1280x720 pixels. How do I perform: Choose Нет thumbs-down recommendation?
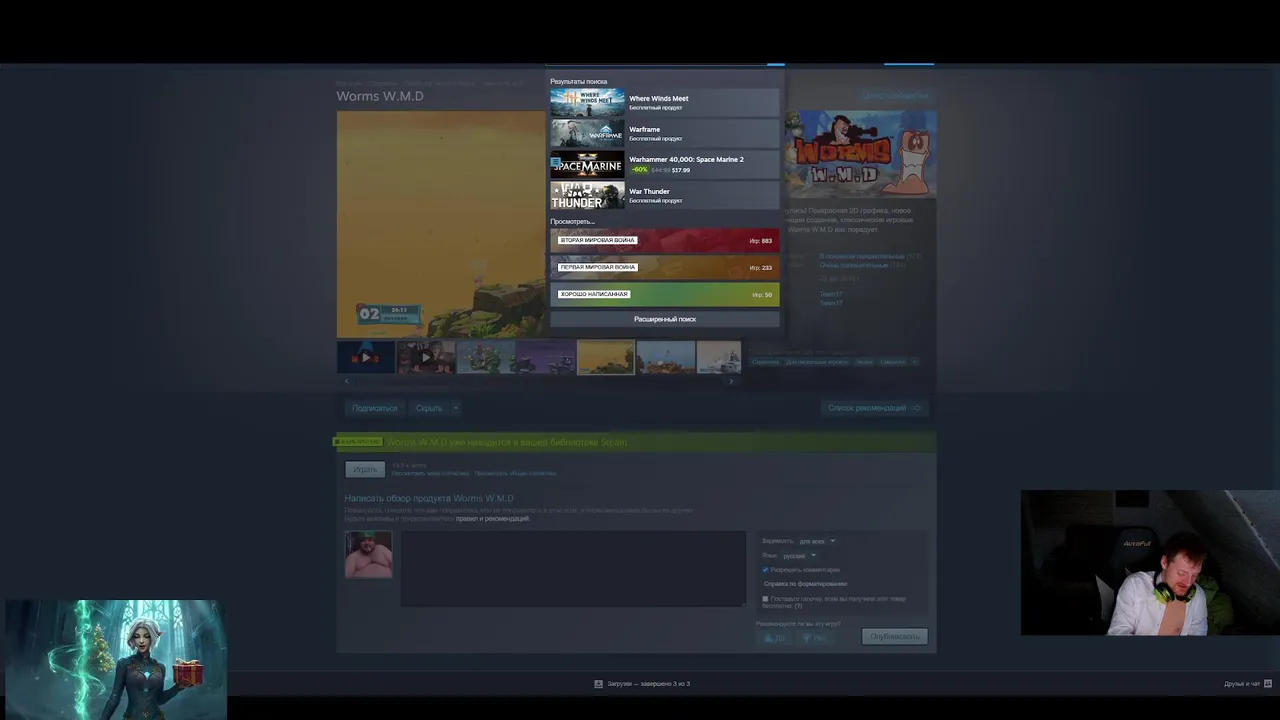814,637
